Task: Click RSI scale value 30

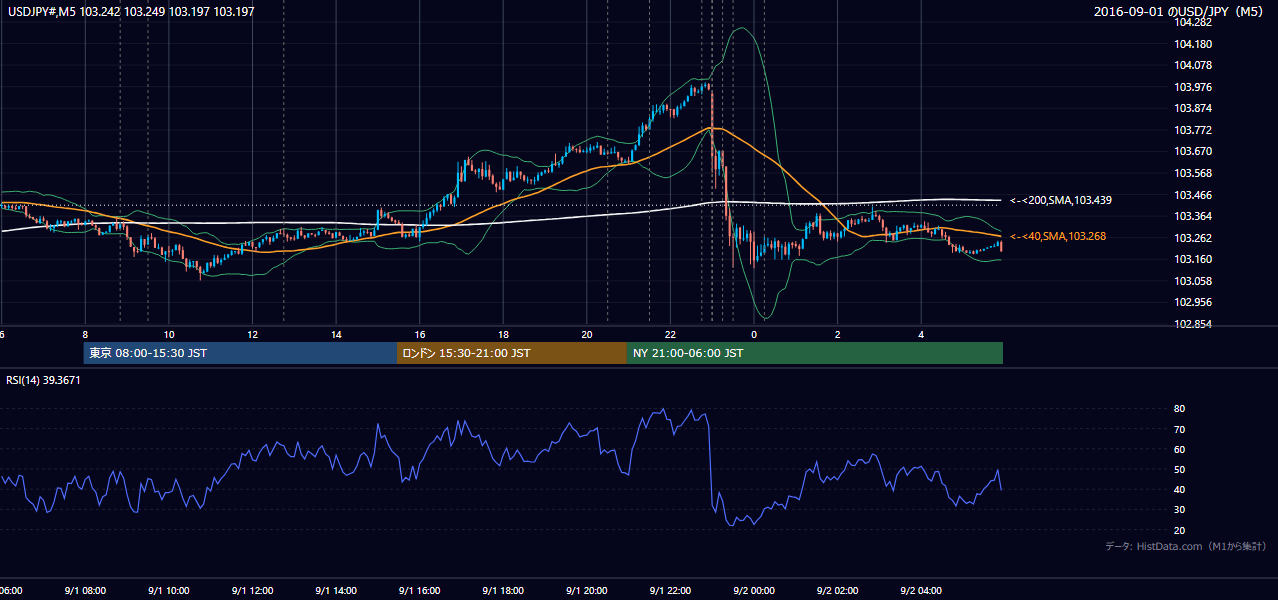Action: pyautogui.click(x=1179, y=509)
